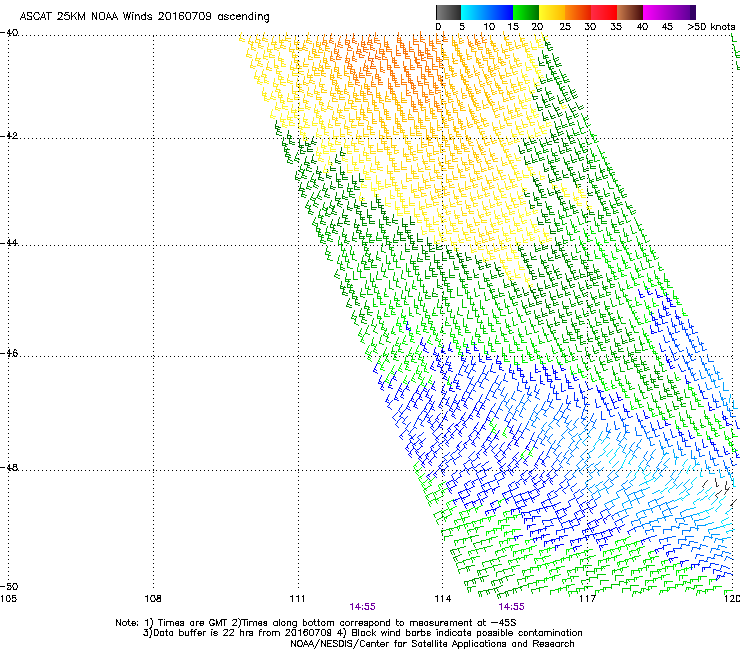Click the latitude label '-46'
The height and width of the screenshot is (650, 740).
click(9, 354)
